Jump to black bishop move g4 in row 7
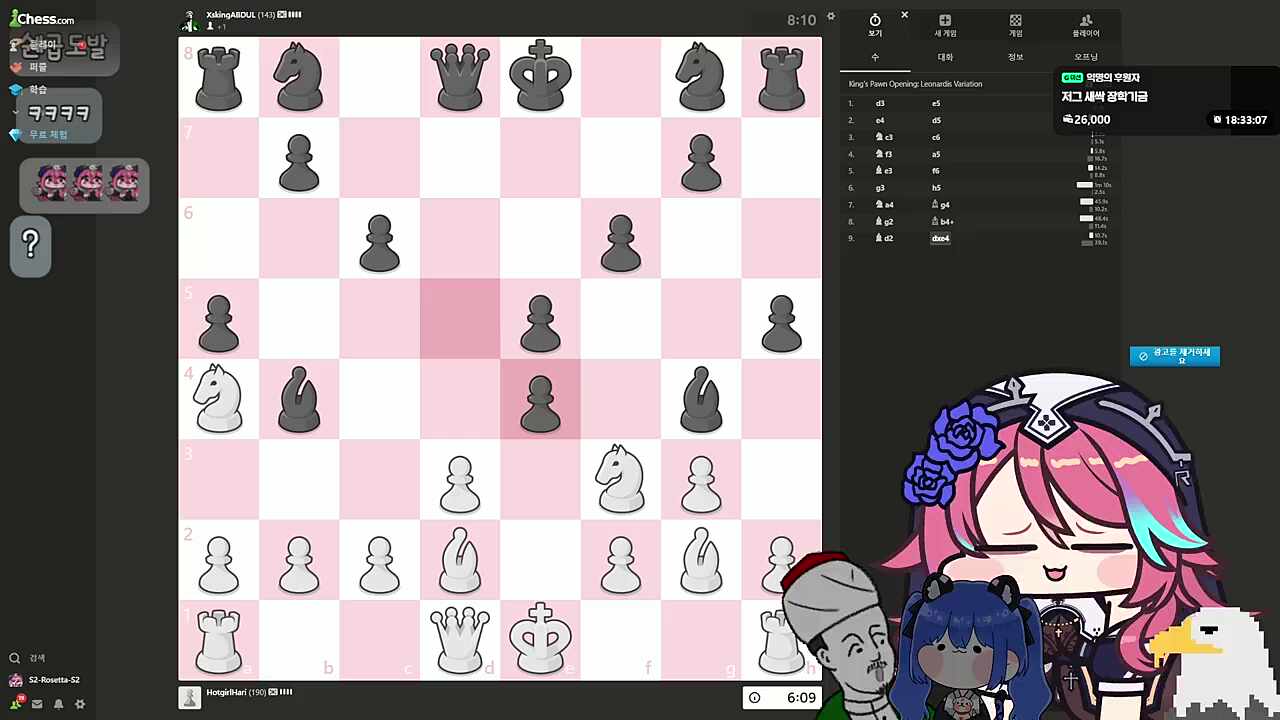Viewport: 1280px width, 720px height. tap(940, 205)
